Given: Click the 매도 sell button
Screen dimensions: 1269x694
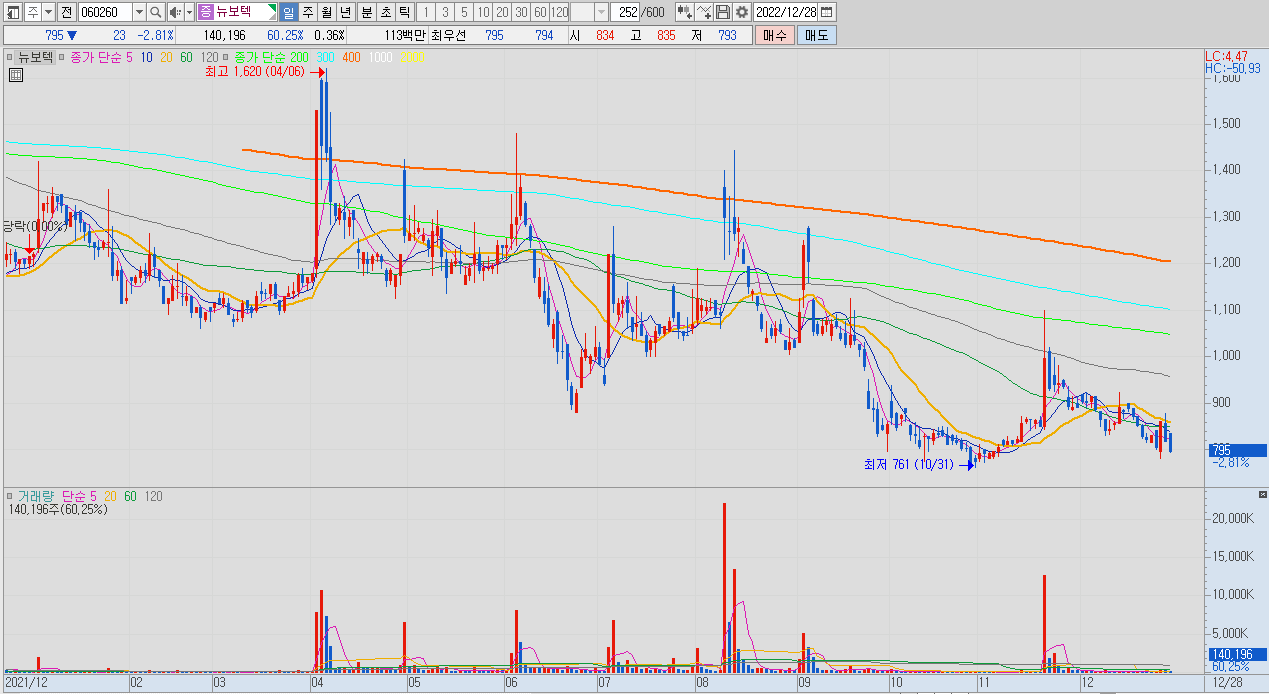Looking at the screenshot, I should tap(816, 35).
